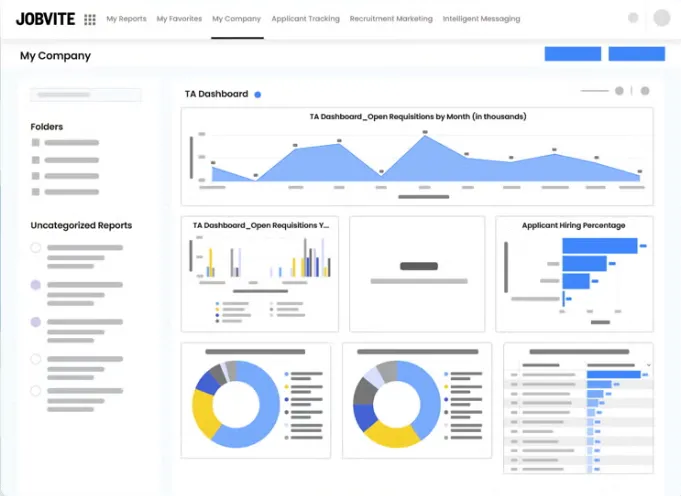681x496 pixels.
Task: Expand the chevron in table header
Action: click(x=648, y=365)
